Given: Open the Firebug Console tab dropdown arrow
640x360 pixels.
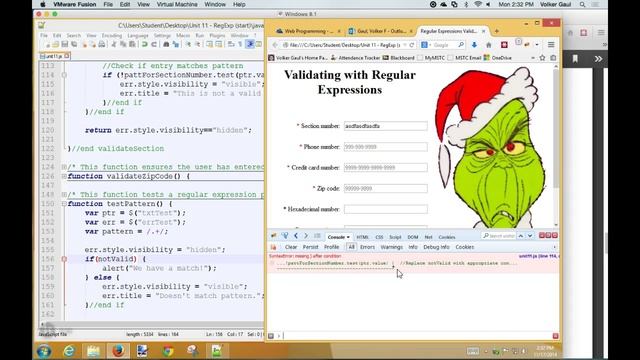Looking at the screenshot, I should pos(348,237).
